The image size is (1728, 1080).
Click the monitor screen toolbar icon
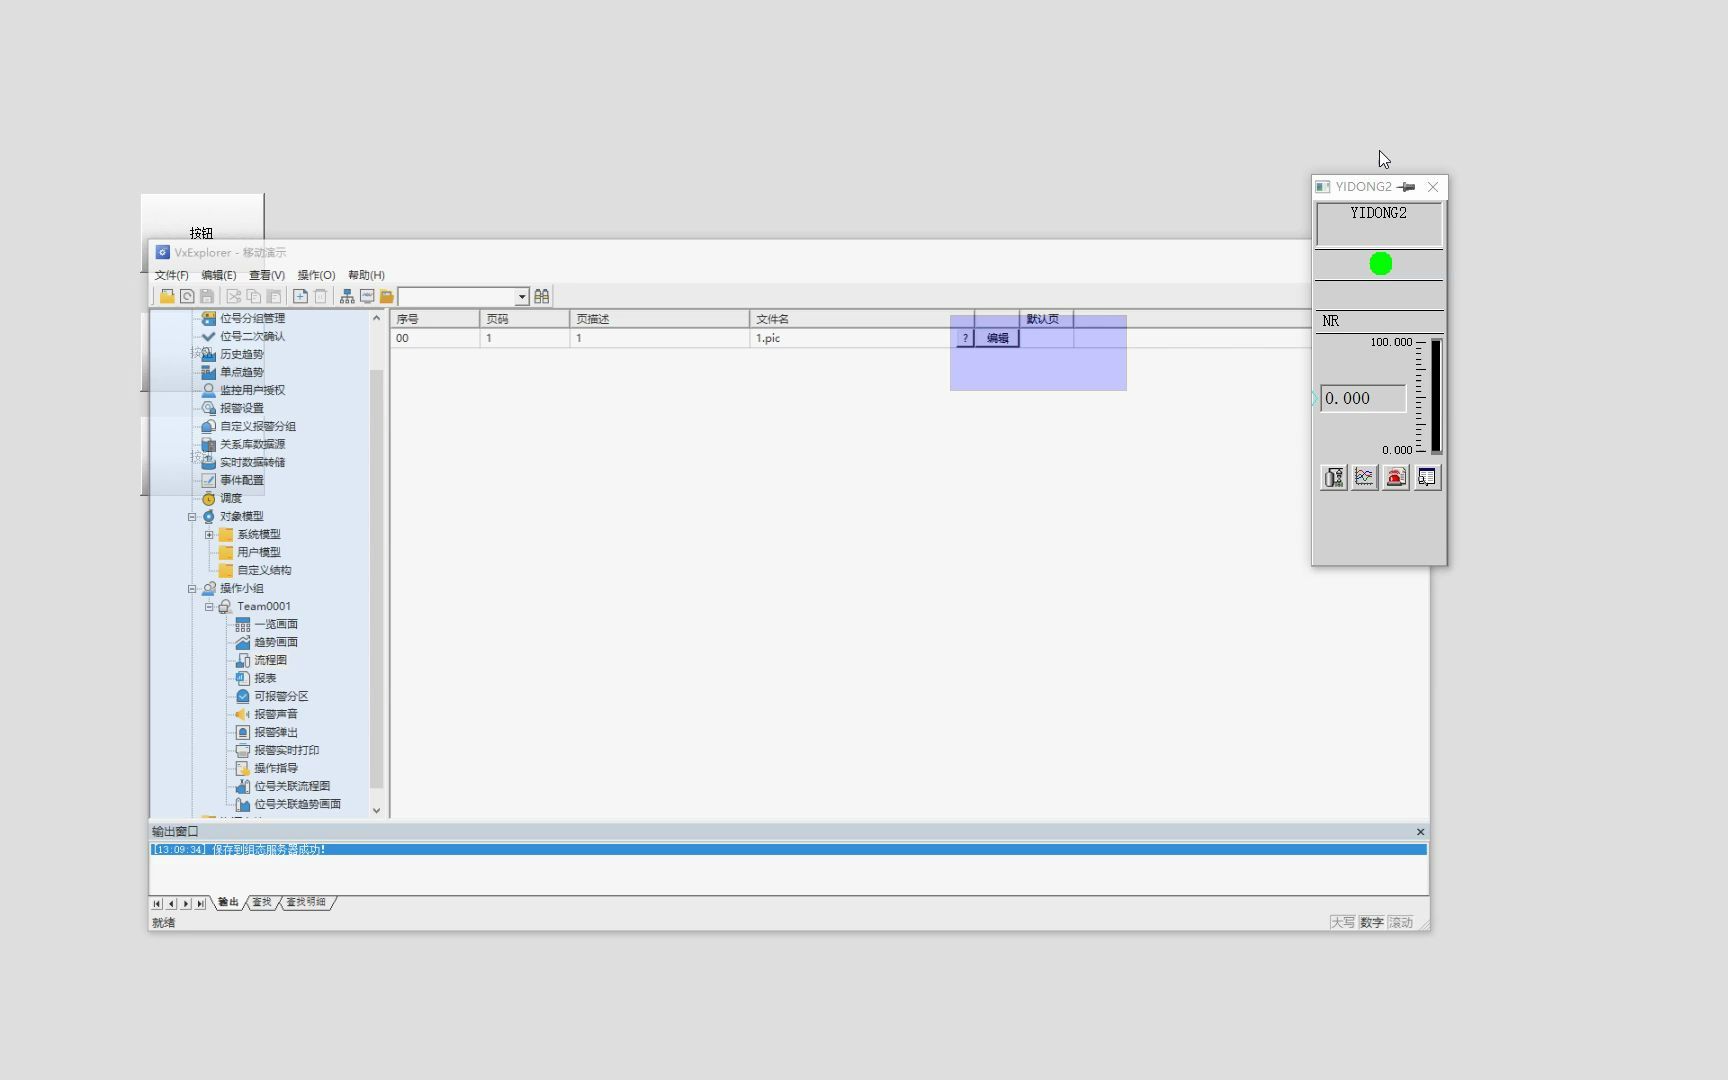pos(367,296)
